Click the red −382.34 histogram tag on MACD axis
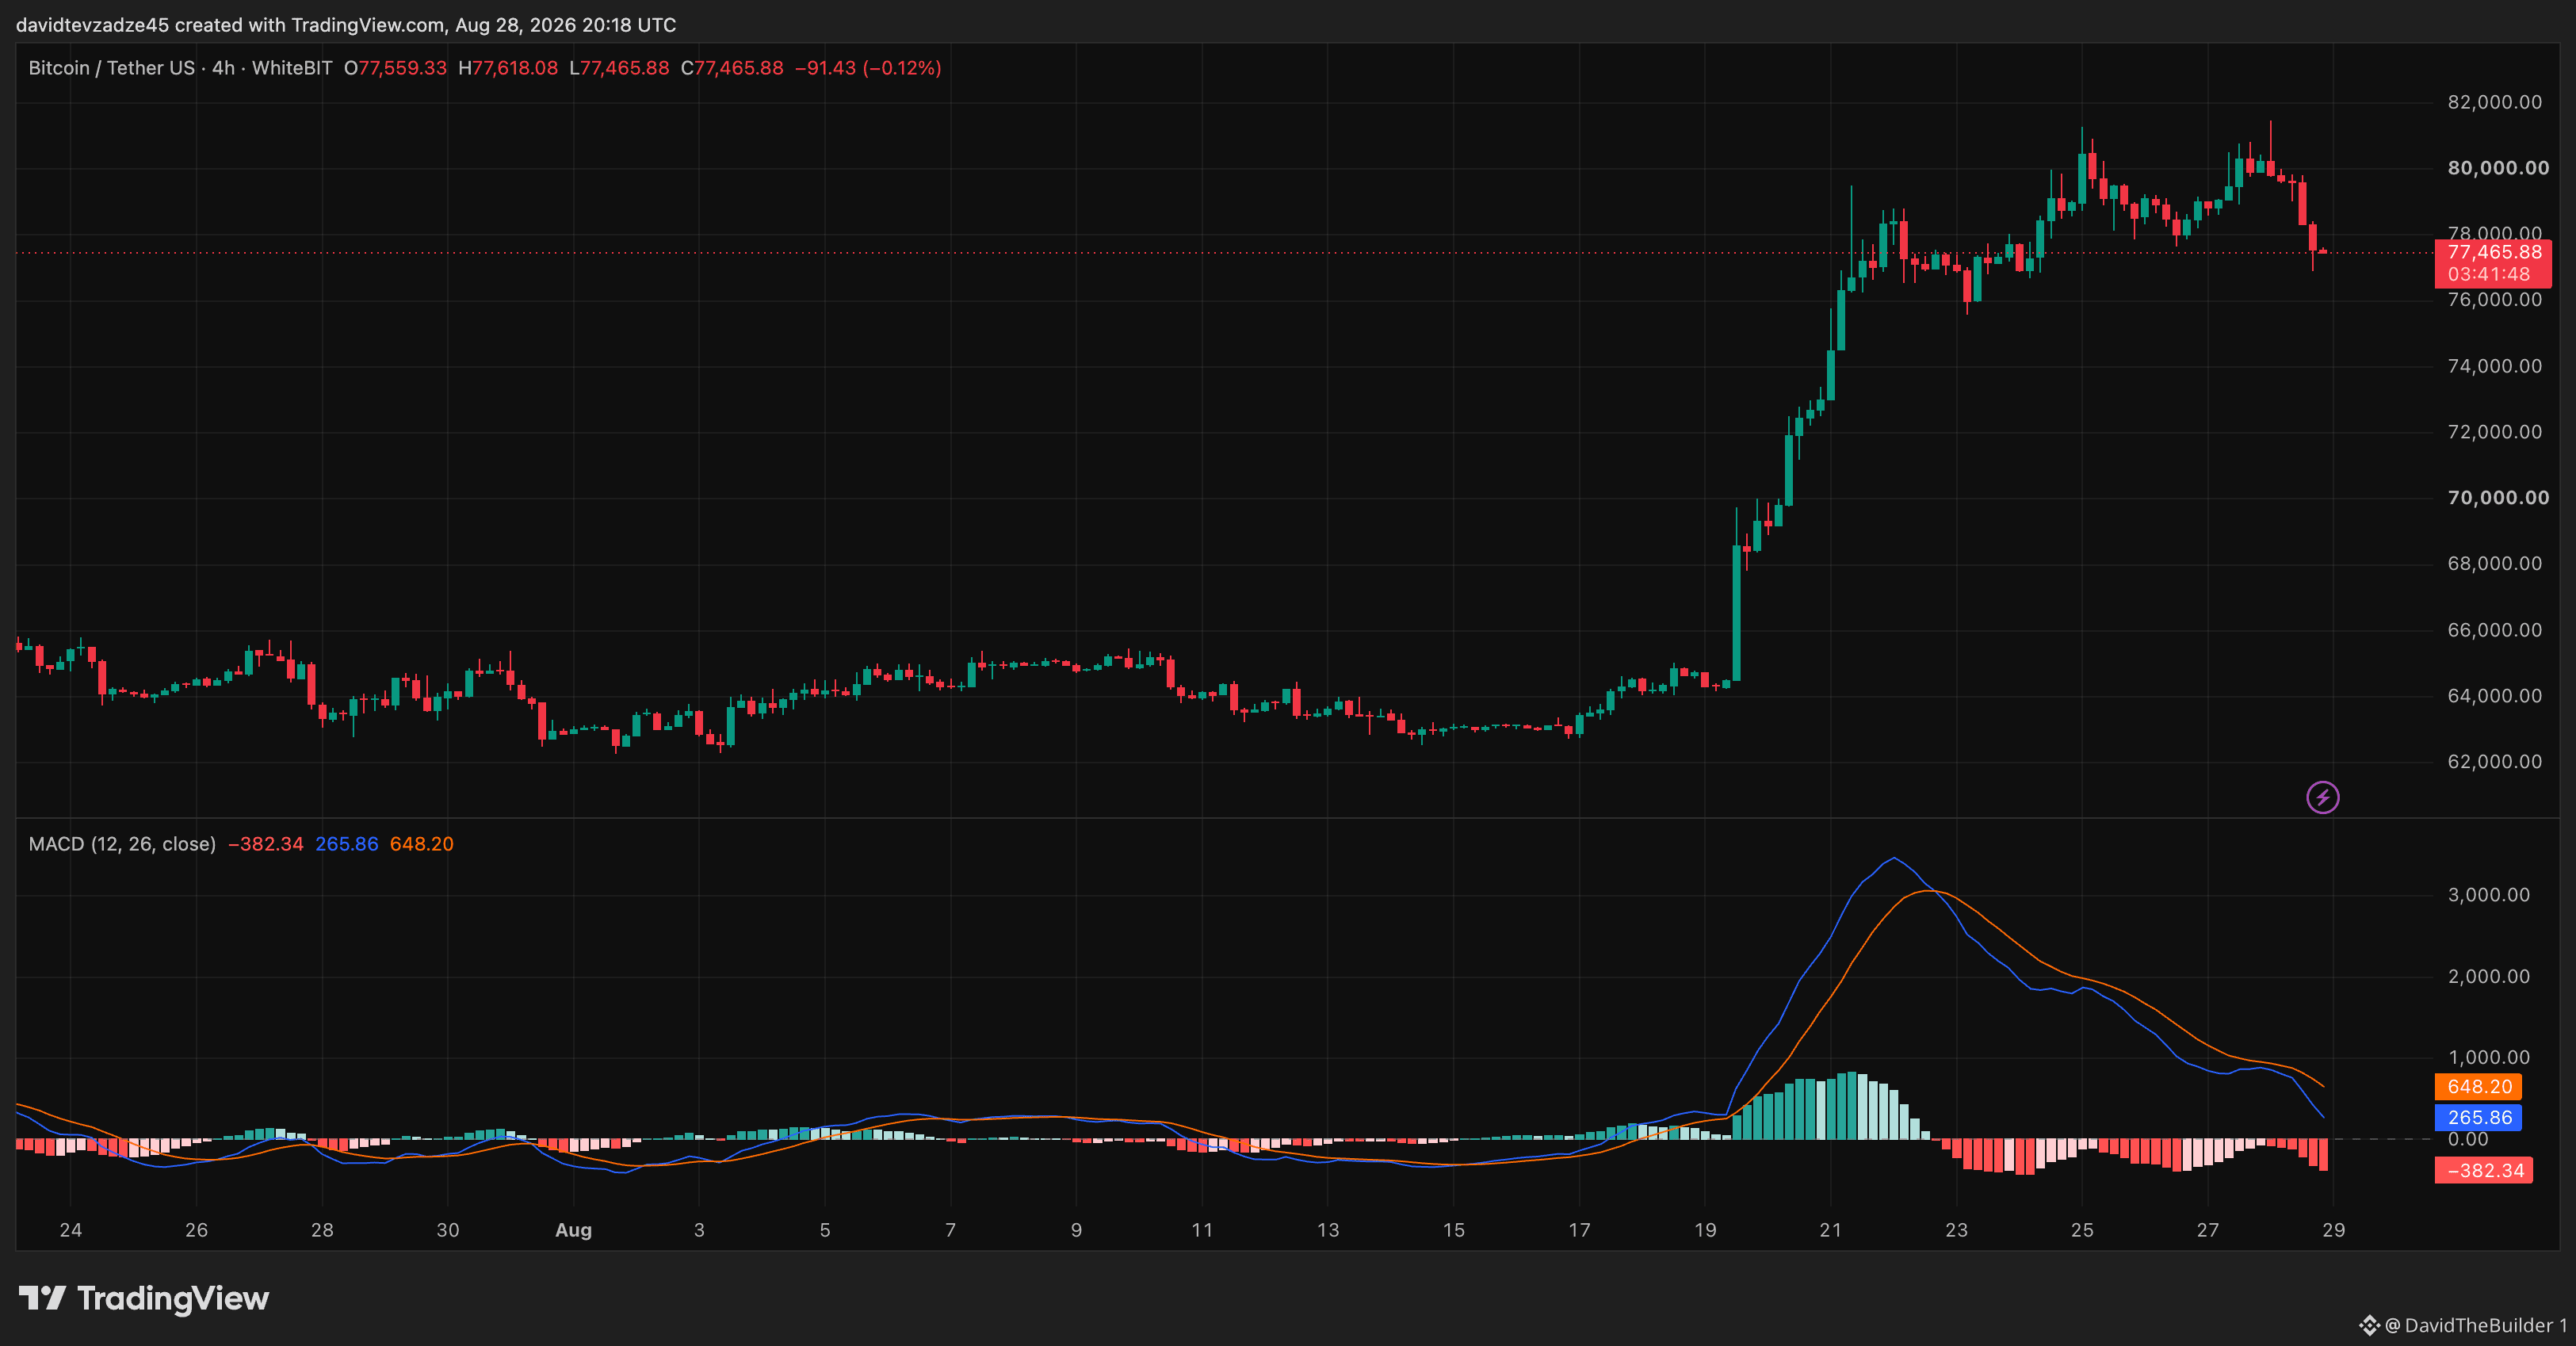Viewport: 2576px width, 1346px height. pyautogui.click(x=2484, y=1171)
